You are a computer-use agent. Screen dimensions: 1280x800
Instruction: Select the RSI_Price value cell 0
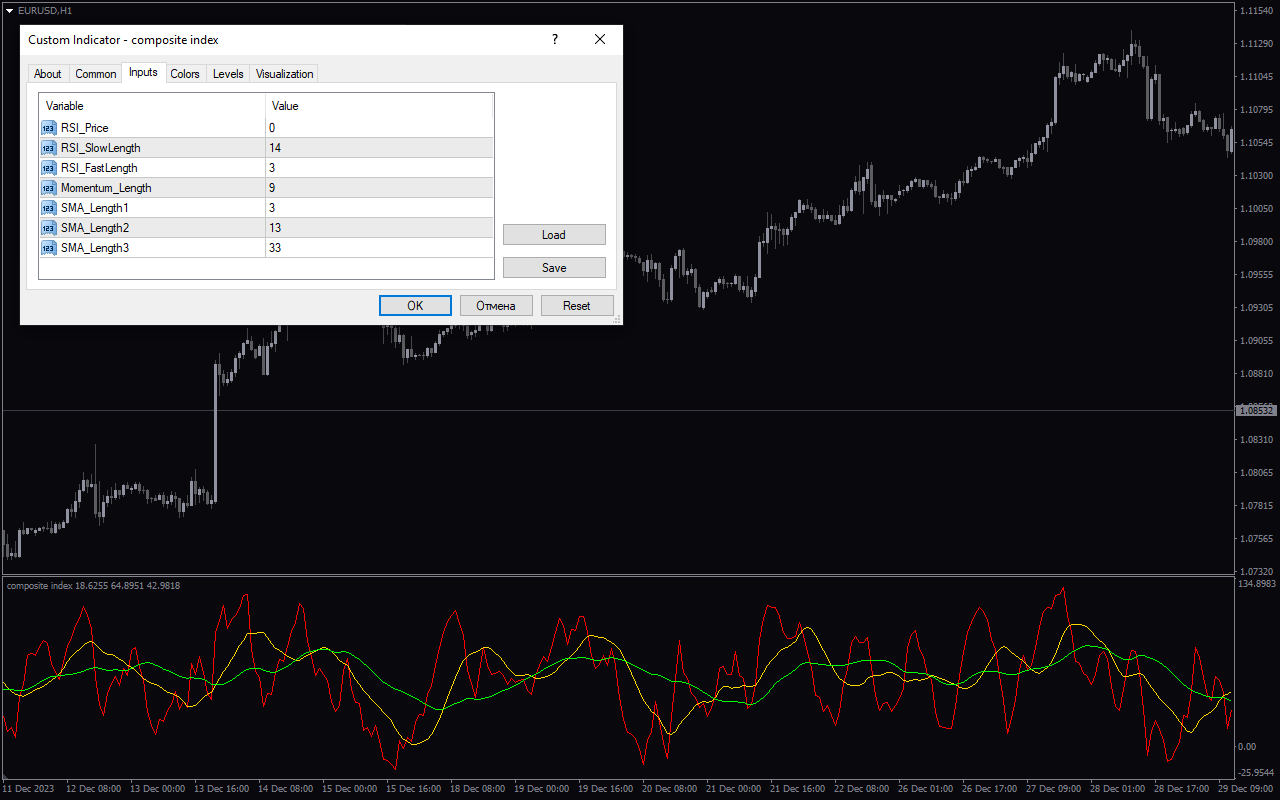(379, 128)
